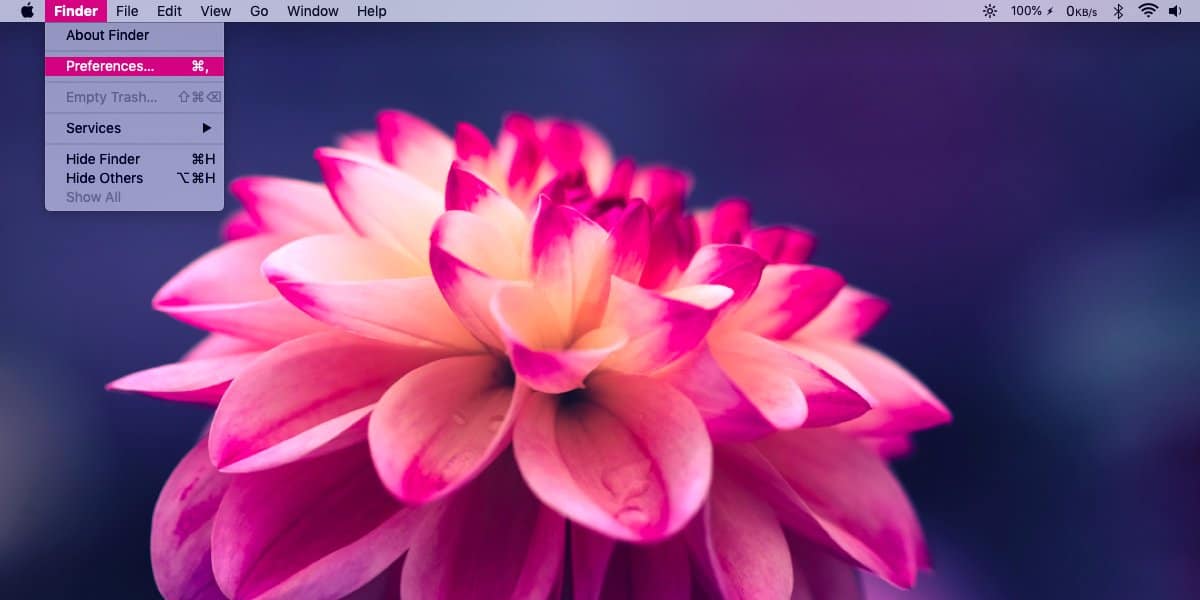1200x600 pixels.
Task: Open the File menu
Action: coord(127,11)
